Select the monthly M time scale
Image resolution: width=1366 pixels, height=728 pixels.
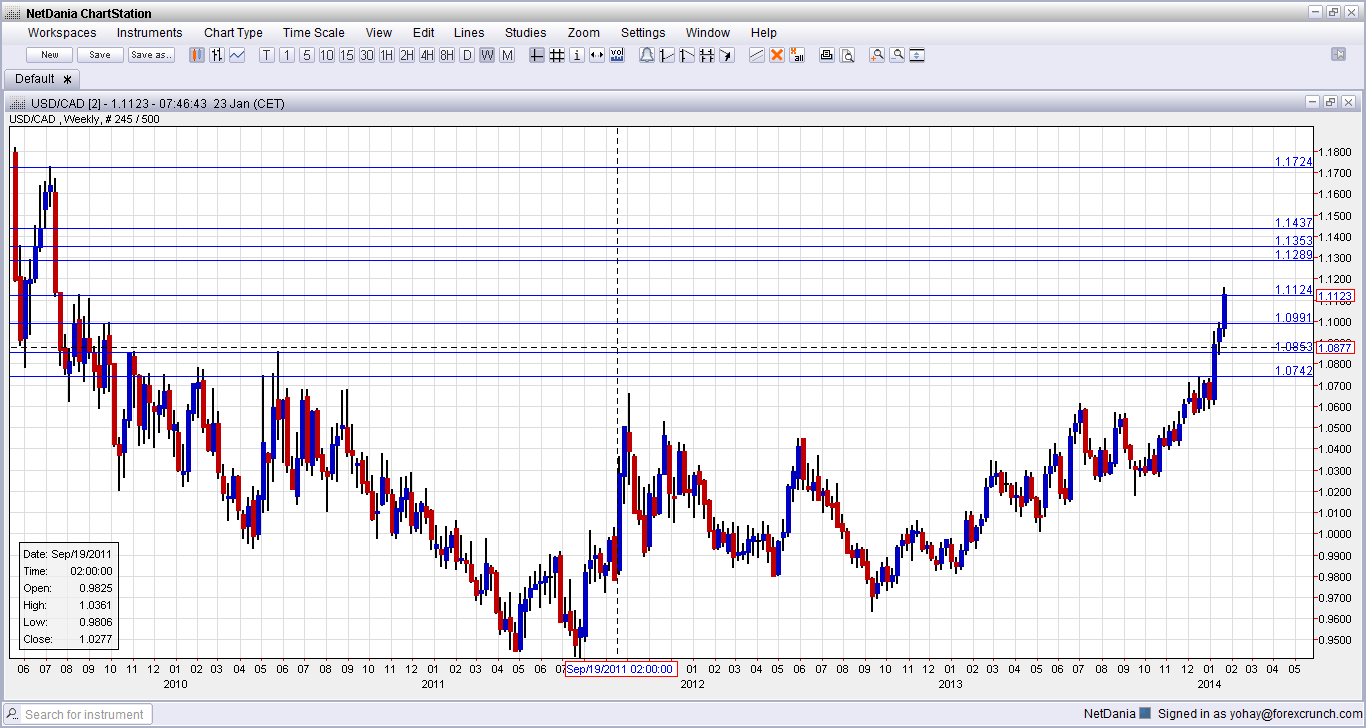[507, 55]
